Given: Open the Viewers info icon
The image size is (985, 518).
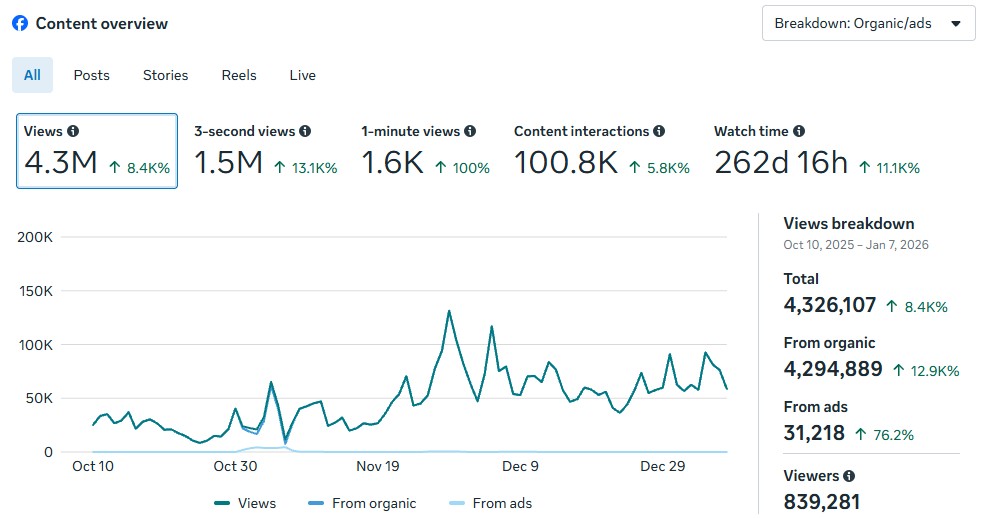Looking at the screenshot, I should 849,476.
